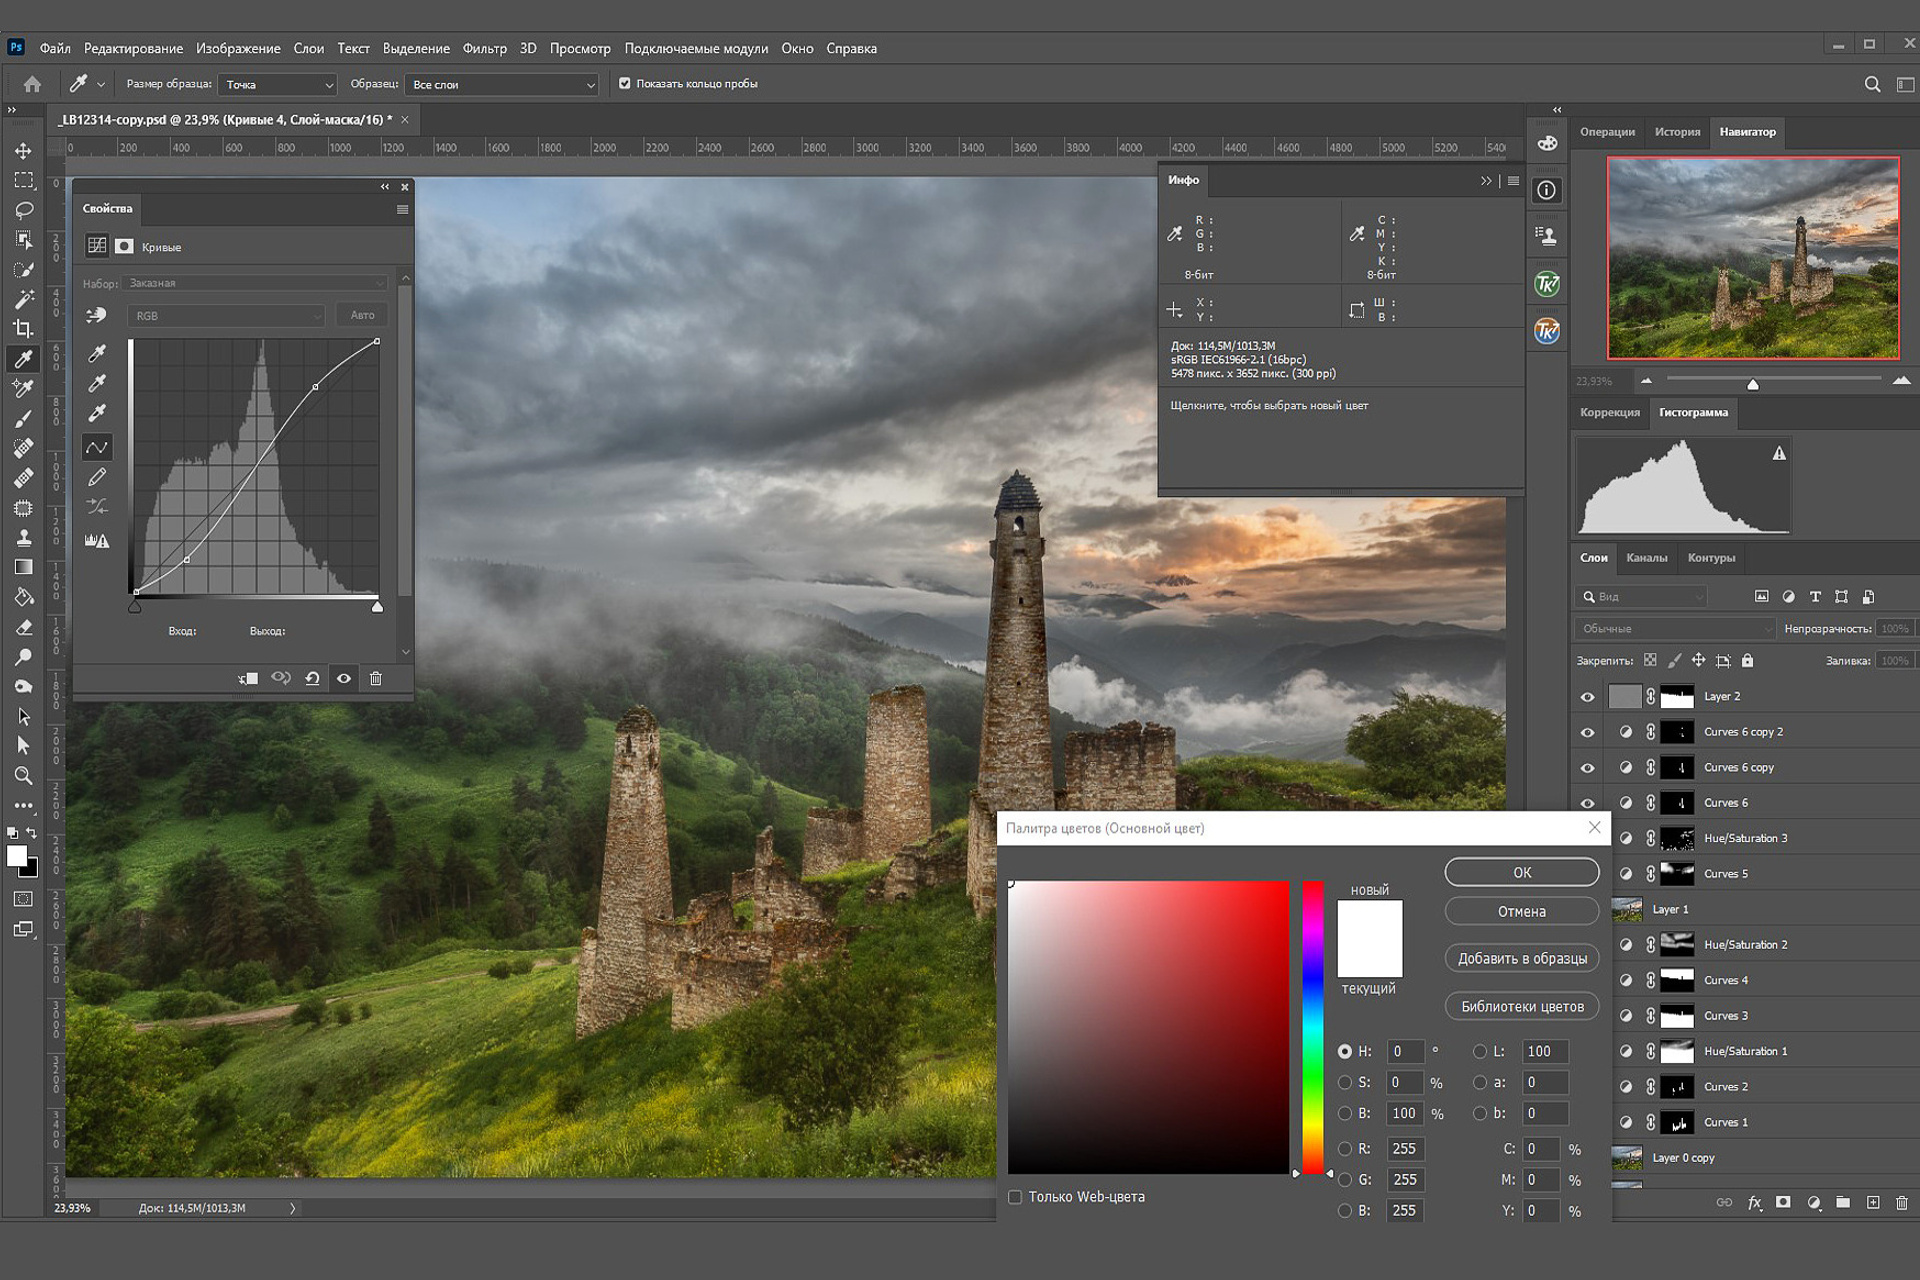1920x1280 pixels.
Task: Open the 'Образец' Все слои dropdown
Action: point(502,85)
